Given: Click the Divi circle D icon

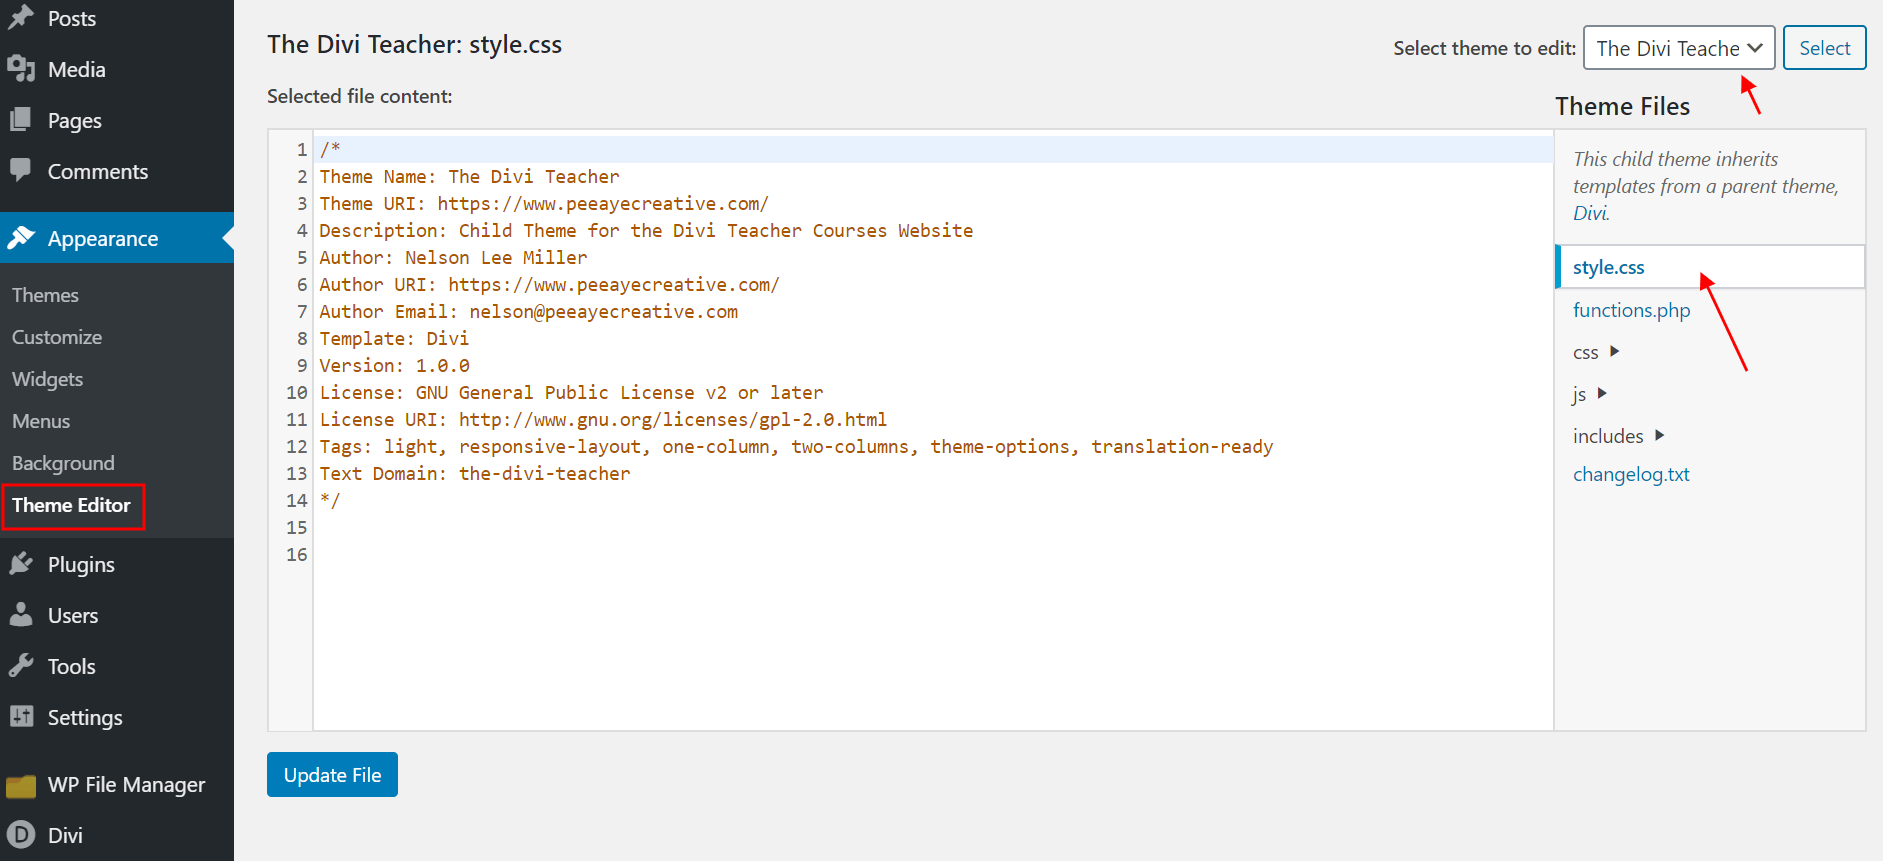Looking at the screenshot, I should point(21,835).
